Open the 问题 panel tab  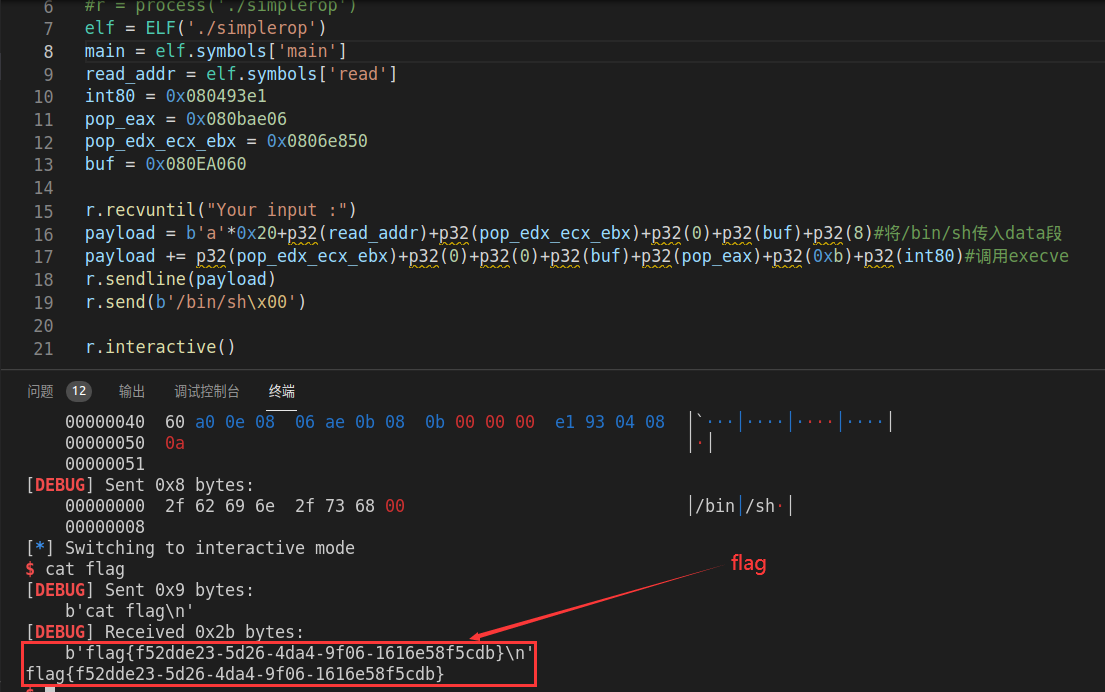coord(40,391)
